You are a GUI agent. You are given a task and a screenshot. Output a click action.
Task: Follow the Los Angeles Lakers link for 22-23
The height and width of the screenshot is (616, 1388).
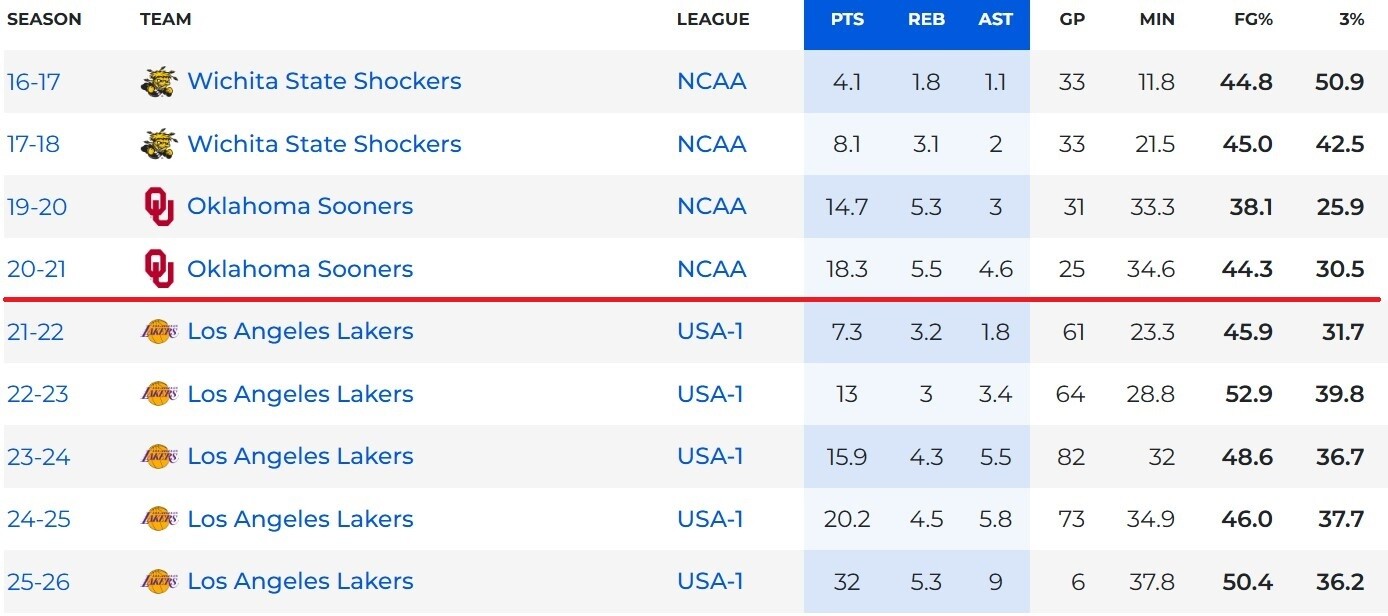300,394
